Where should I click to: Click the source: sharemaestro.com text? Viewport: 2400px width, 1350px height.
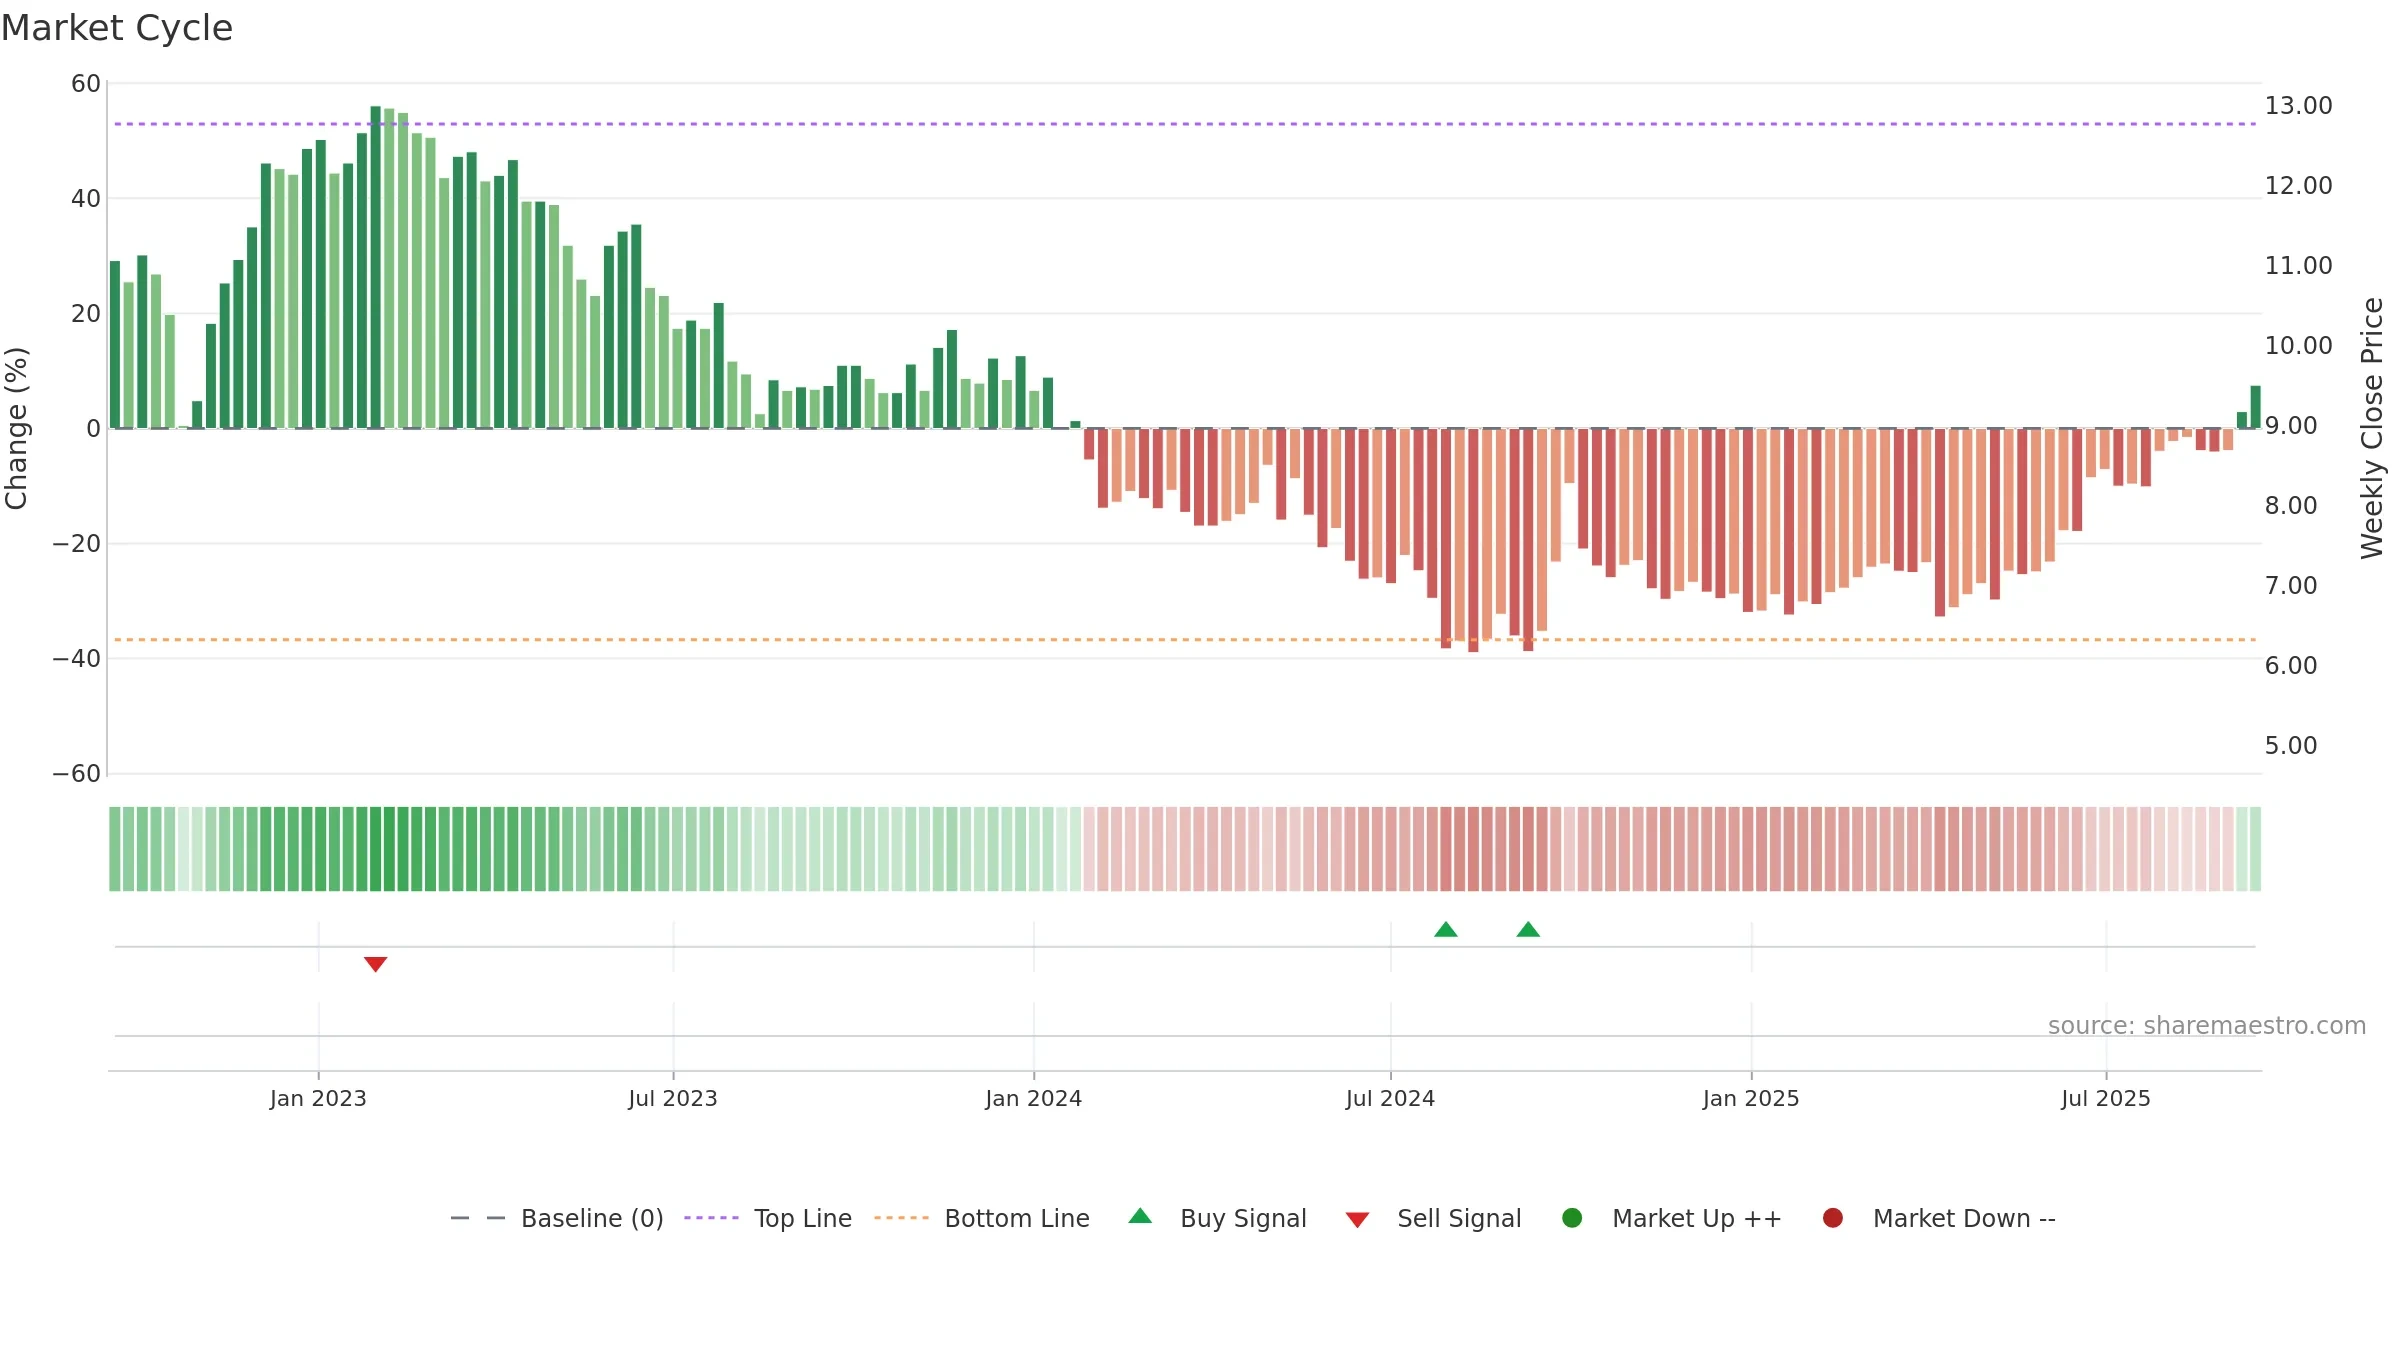(2207, 1025)
